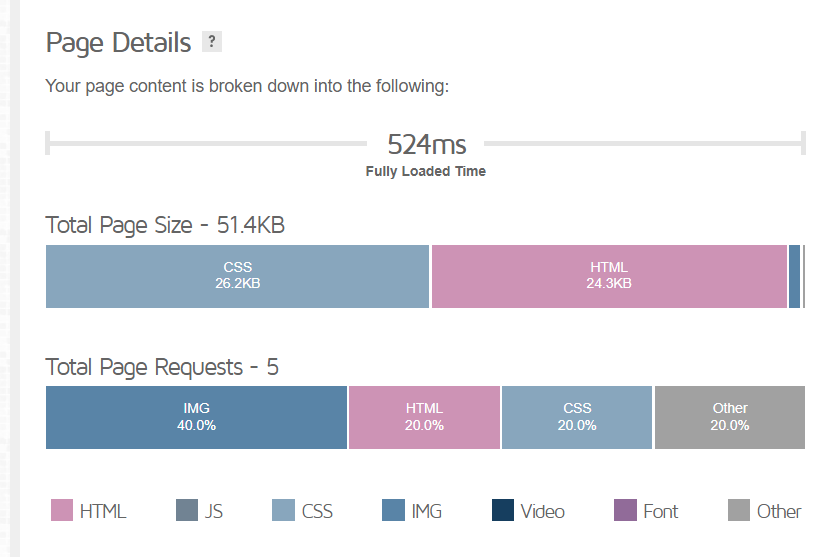Click the IMG legend color swatch

click(x=393, y=511)
